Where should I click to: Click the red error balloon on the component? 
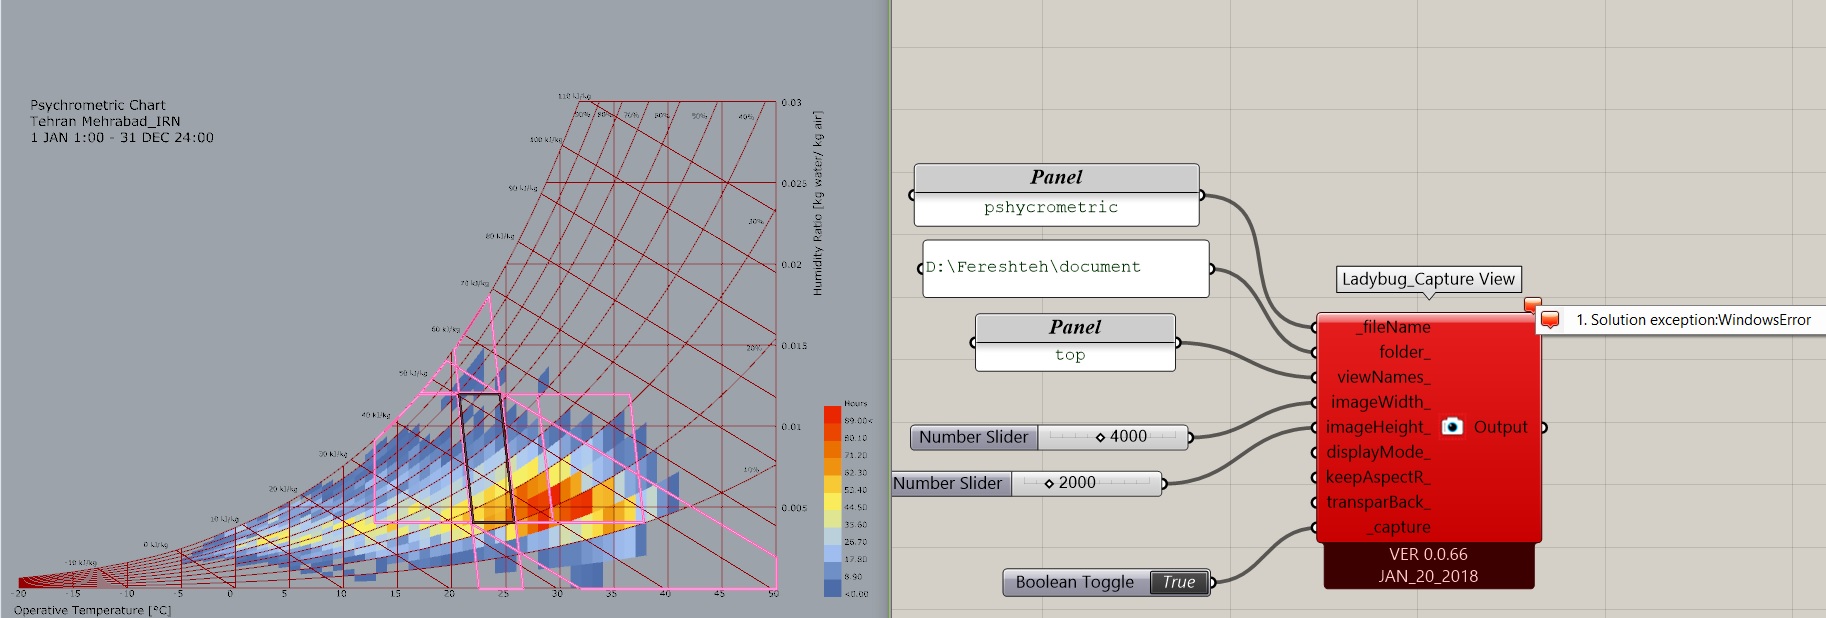[1532, 304]
